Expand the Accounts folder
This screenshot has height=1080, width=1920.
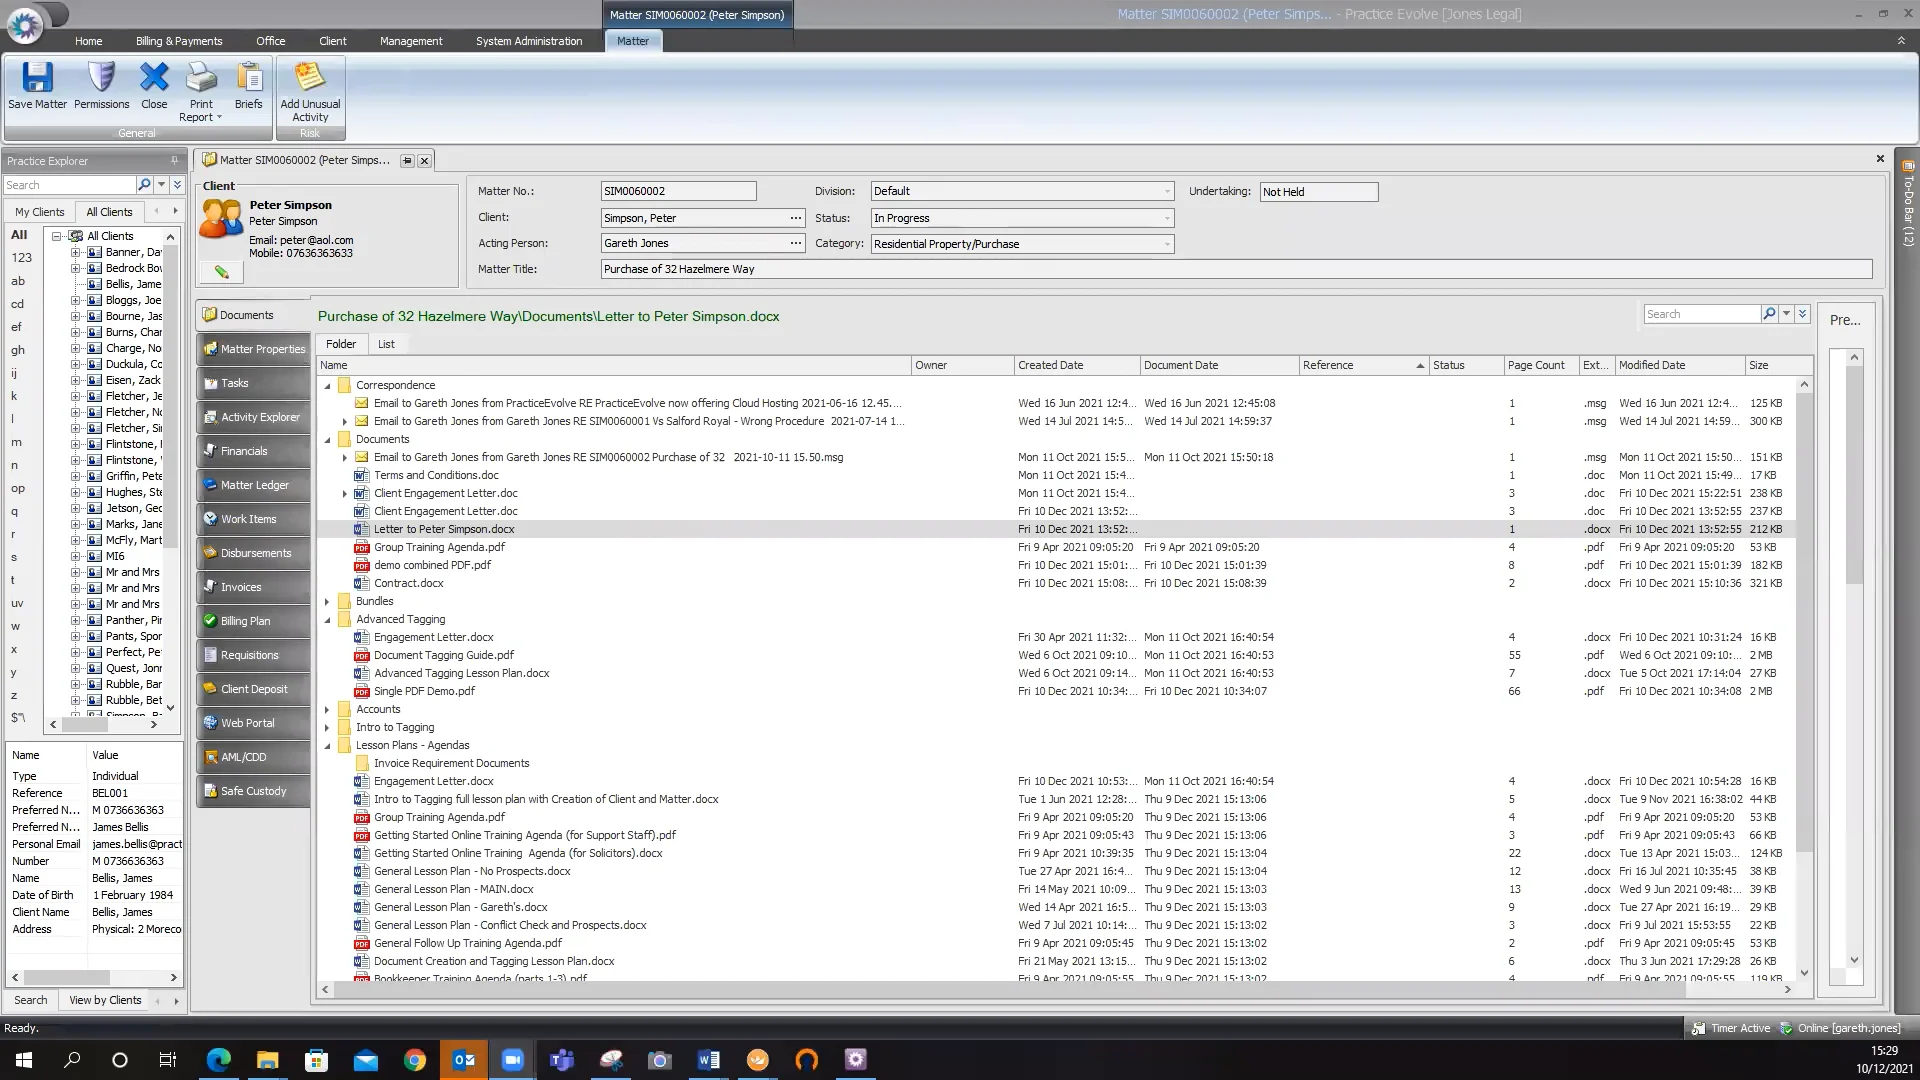pyautogui.click(x=327, y=709)
